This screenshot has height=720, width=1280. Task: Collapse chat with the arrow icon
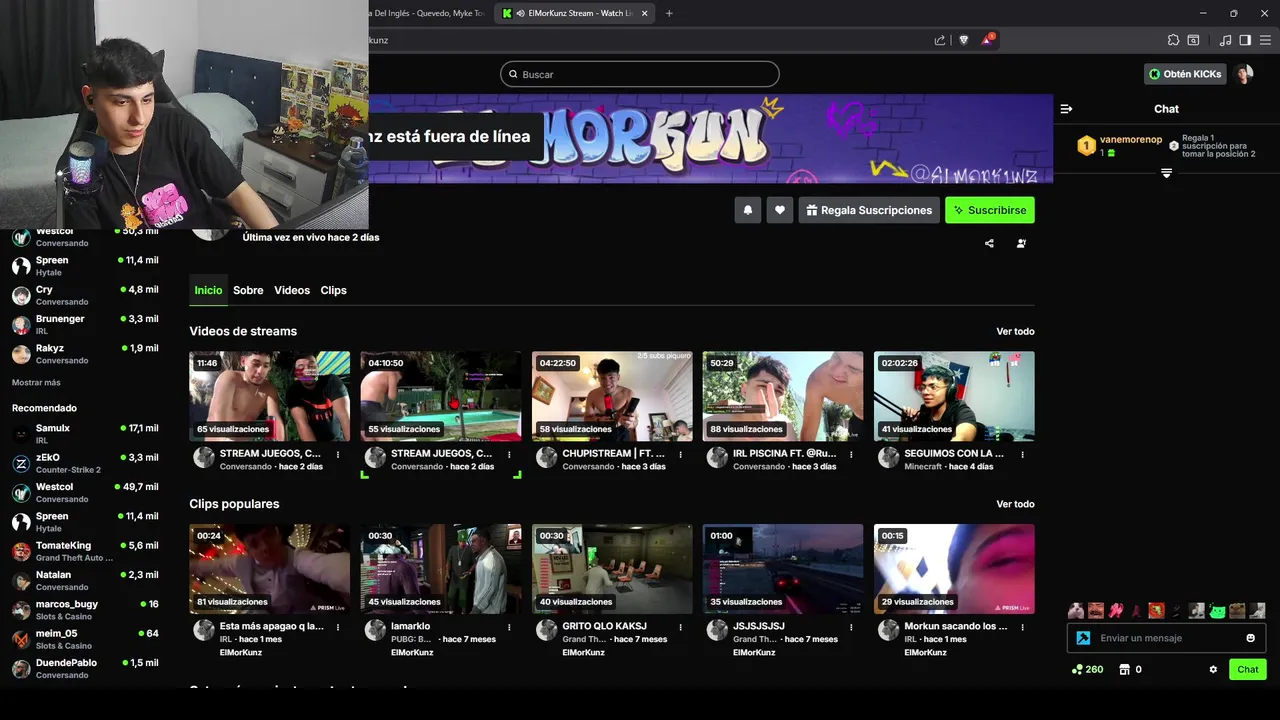[1066, 109]
